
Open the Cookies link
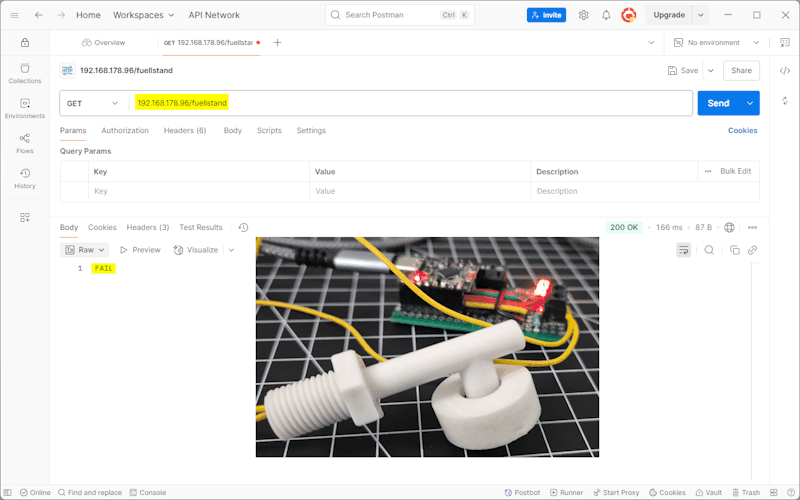coord(742,131)
